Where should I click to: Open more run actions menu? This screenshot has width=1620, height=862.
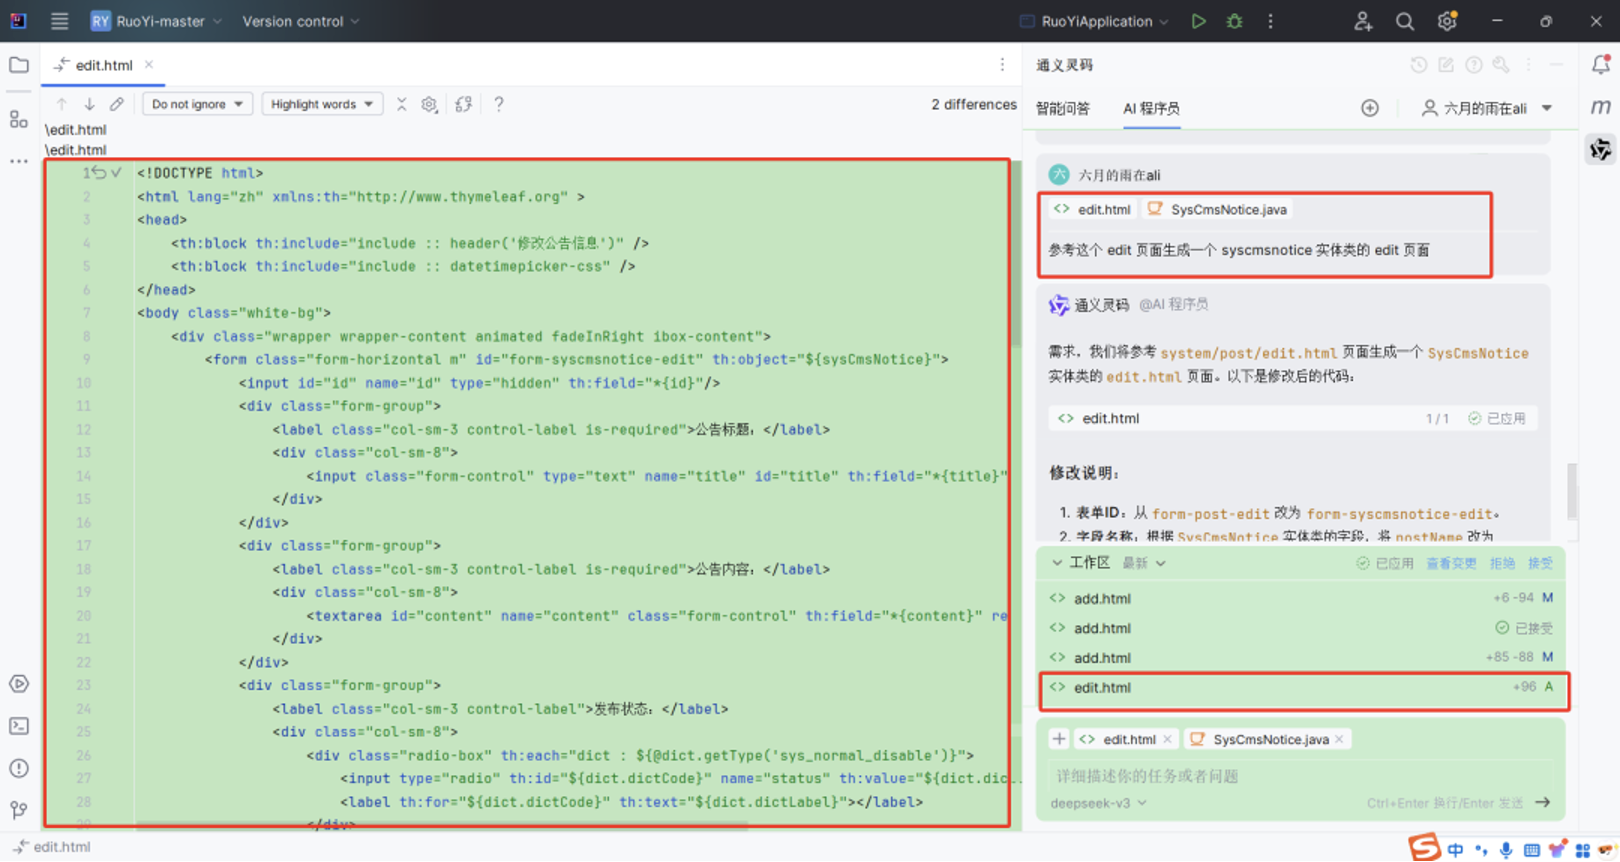[x=1271, y=21]
